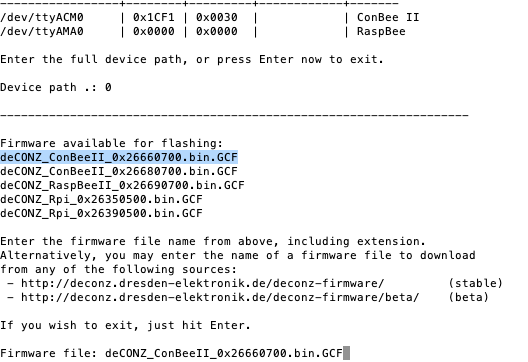
Task: Select the deCONZ_RaspBeeII_0x26690700.bin.GCF entry
Action: 122,185
